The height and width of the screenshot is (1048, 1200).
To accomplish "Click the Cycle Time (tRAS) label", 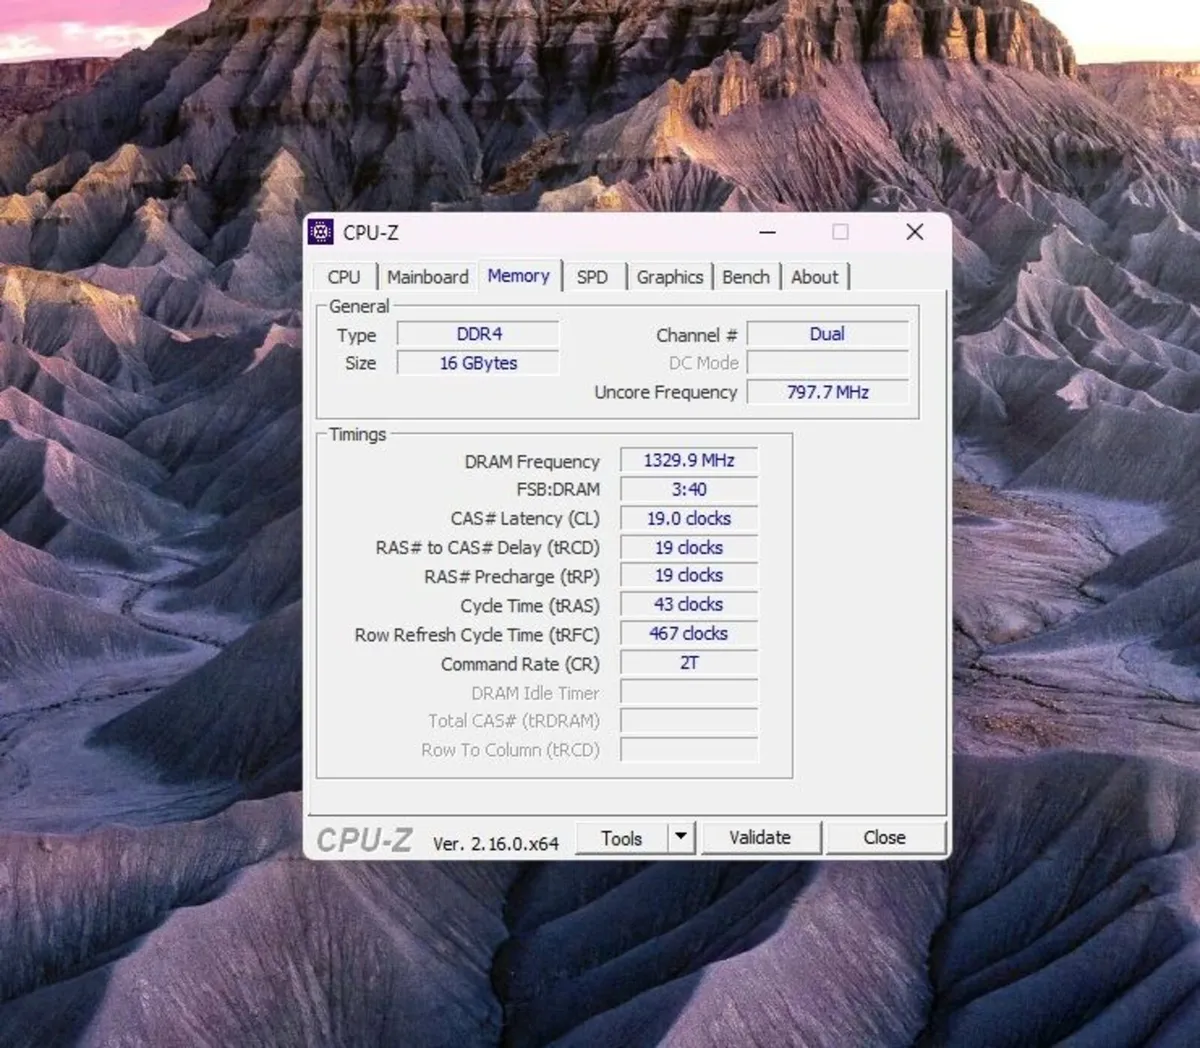I will point(530,606).
